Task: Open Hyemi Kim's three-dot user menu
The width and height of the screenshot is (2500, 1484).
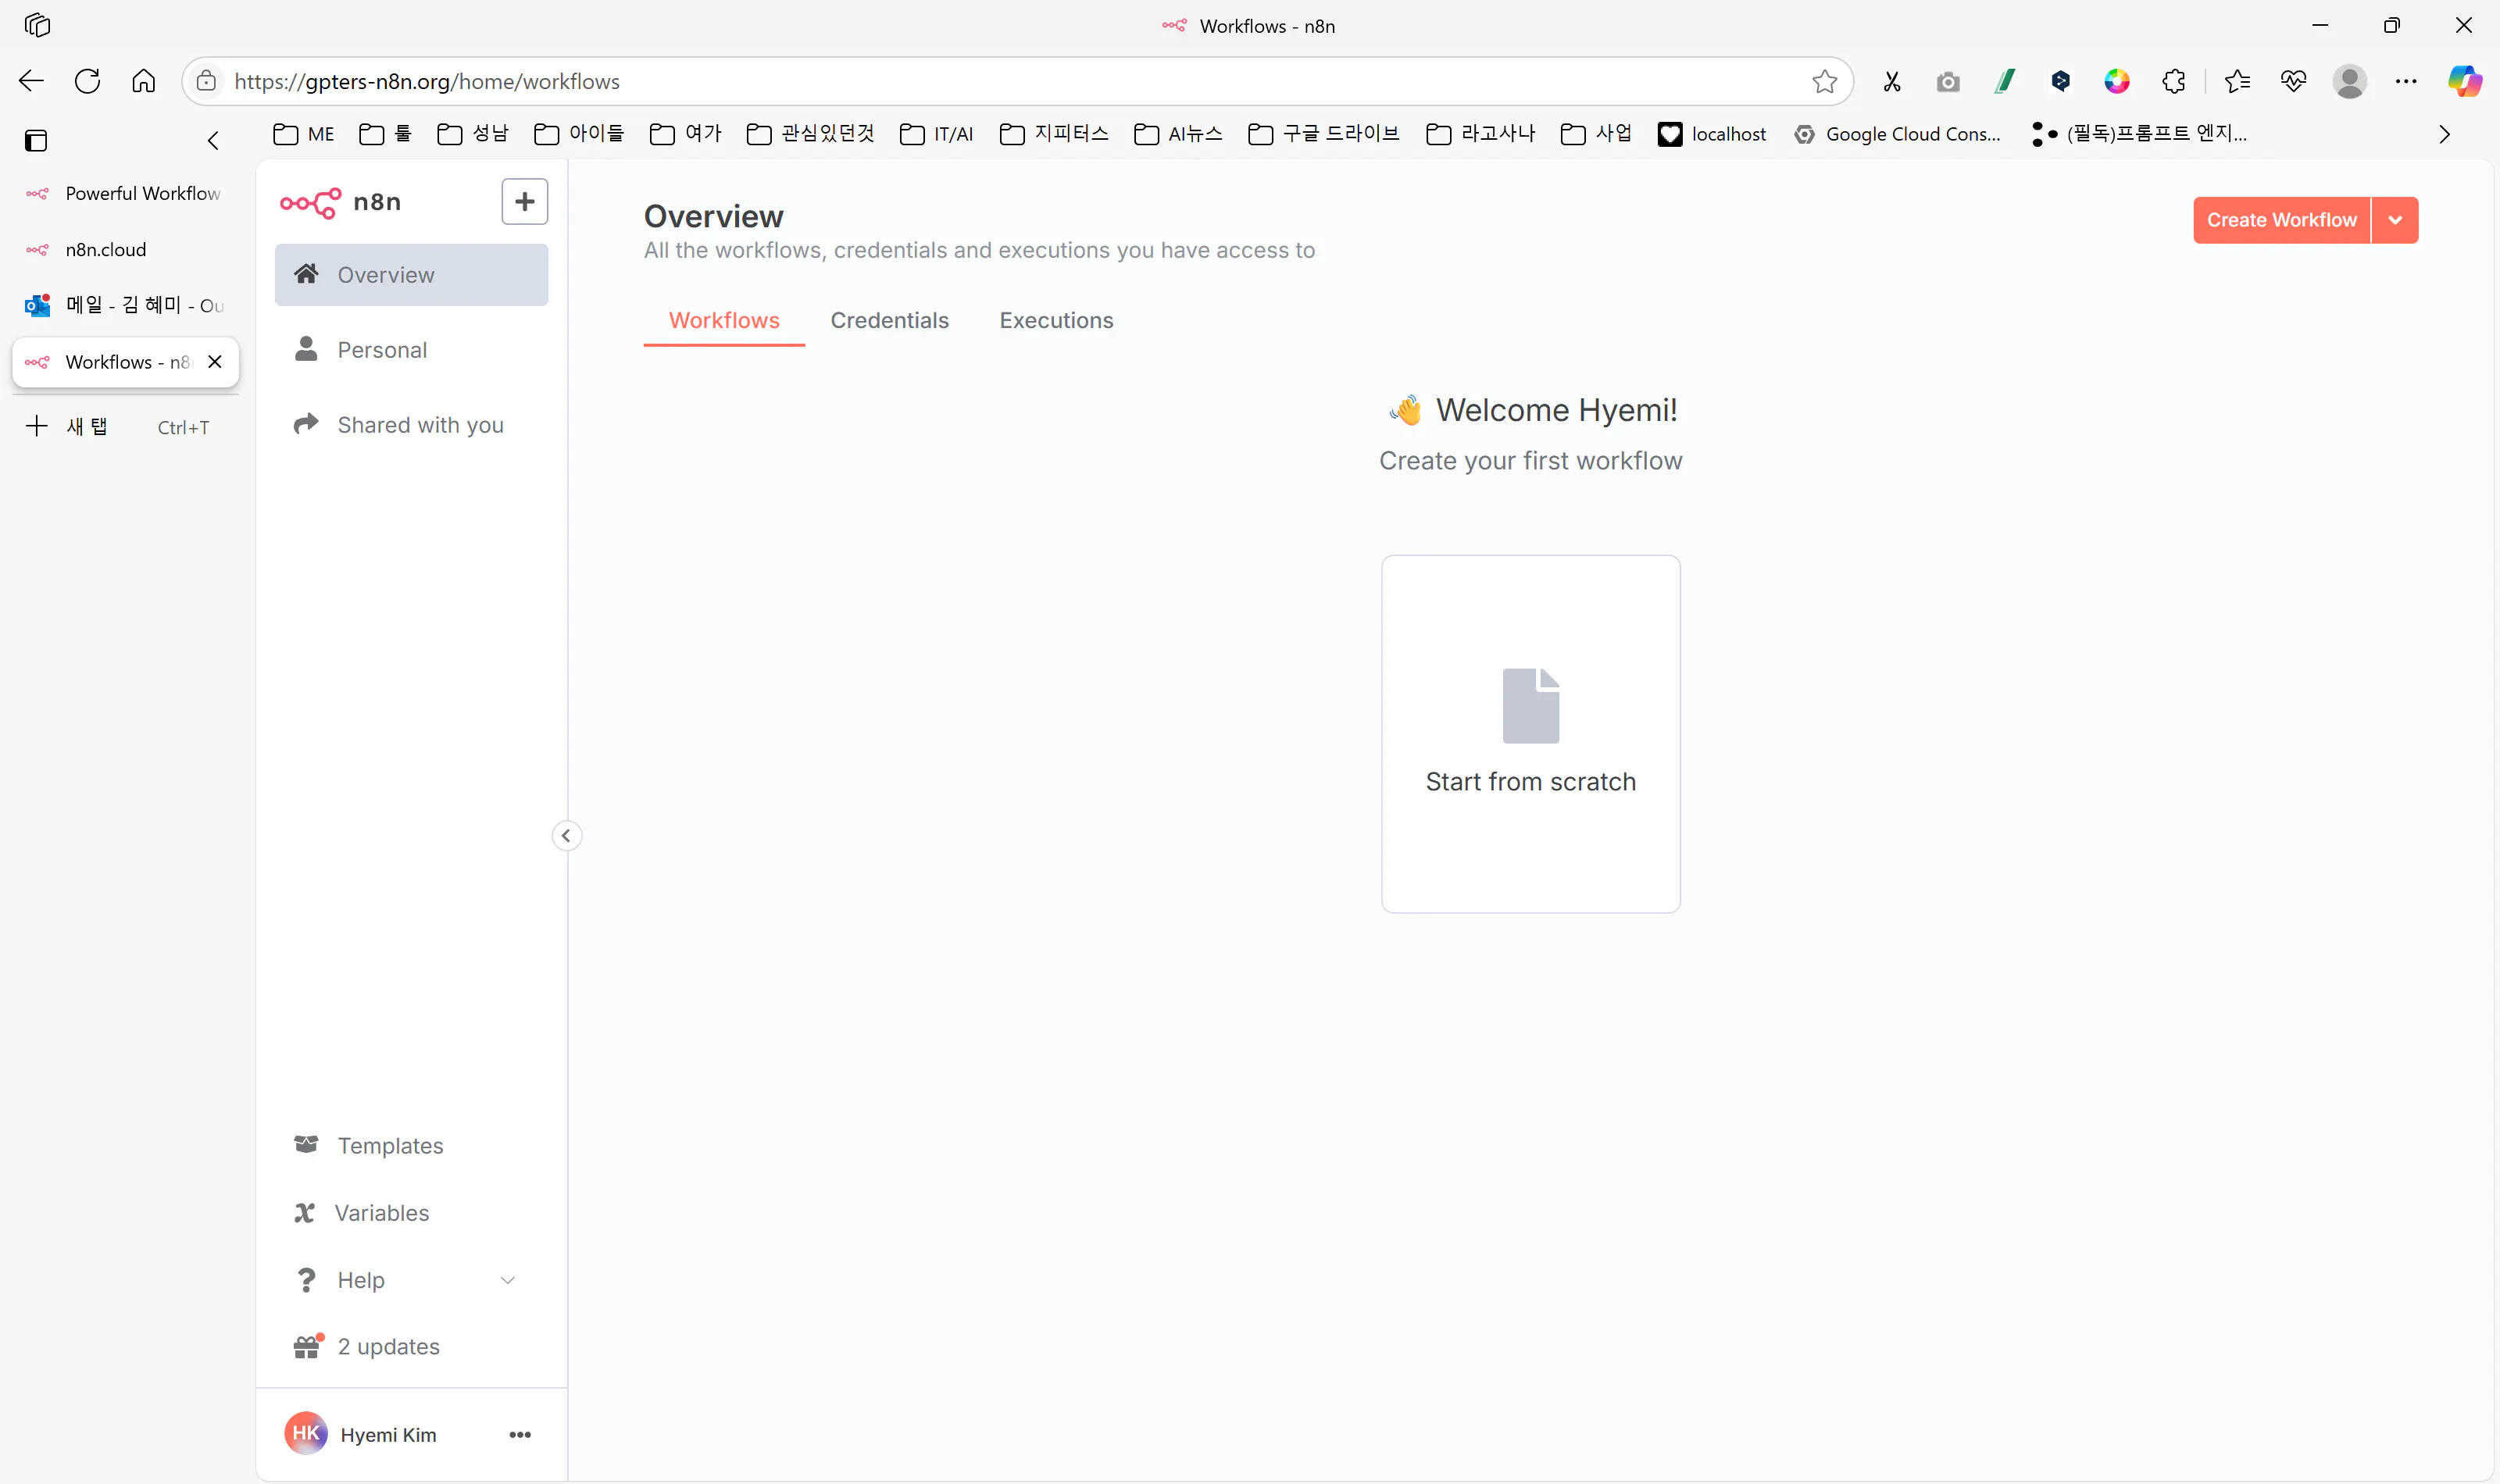Action: pyautogui.click(x=520, y=1434)
